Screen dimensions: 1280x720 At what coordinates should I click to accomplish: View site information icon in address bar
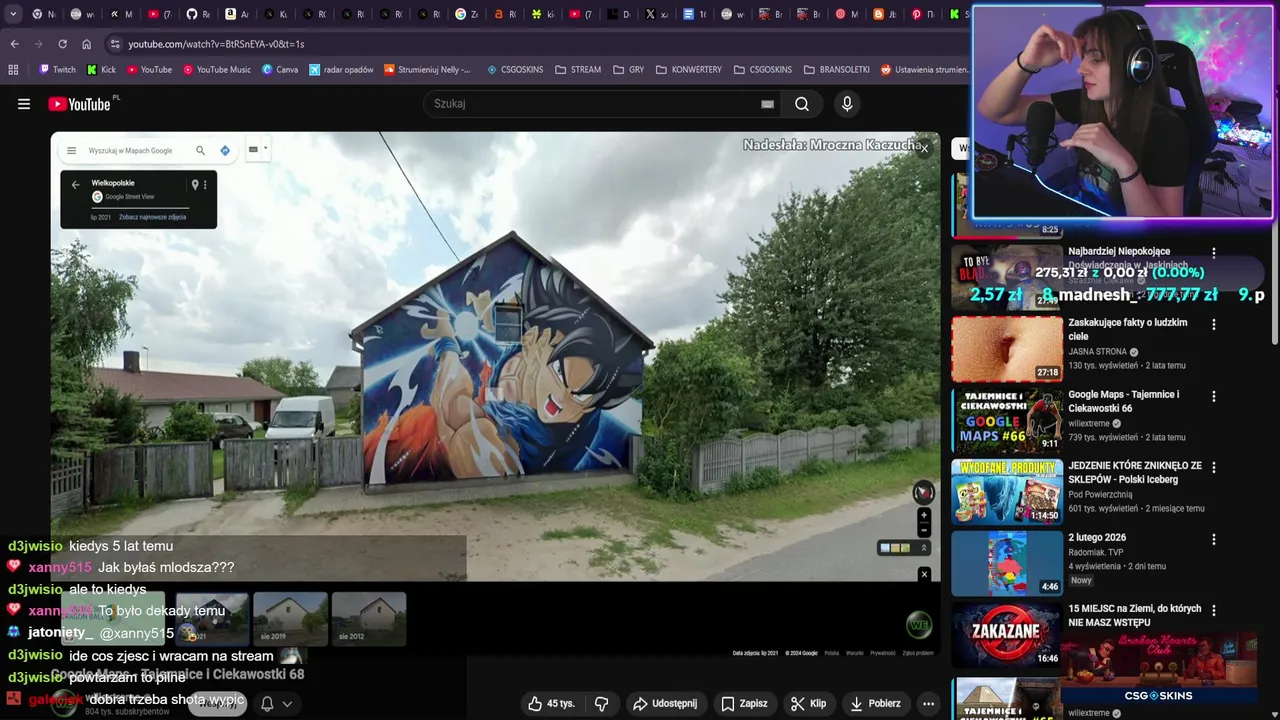point(115,44)
